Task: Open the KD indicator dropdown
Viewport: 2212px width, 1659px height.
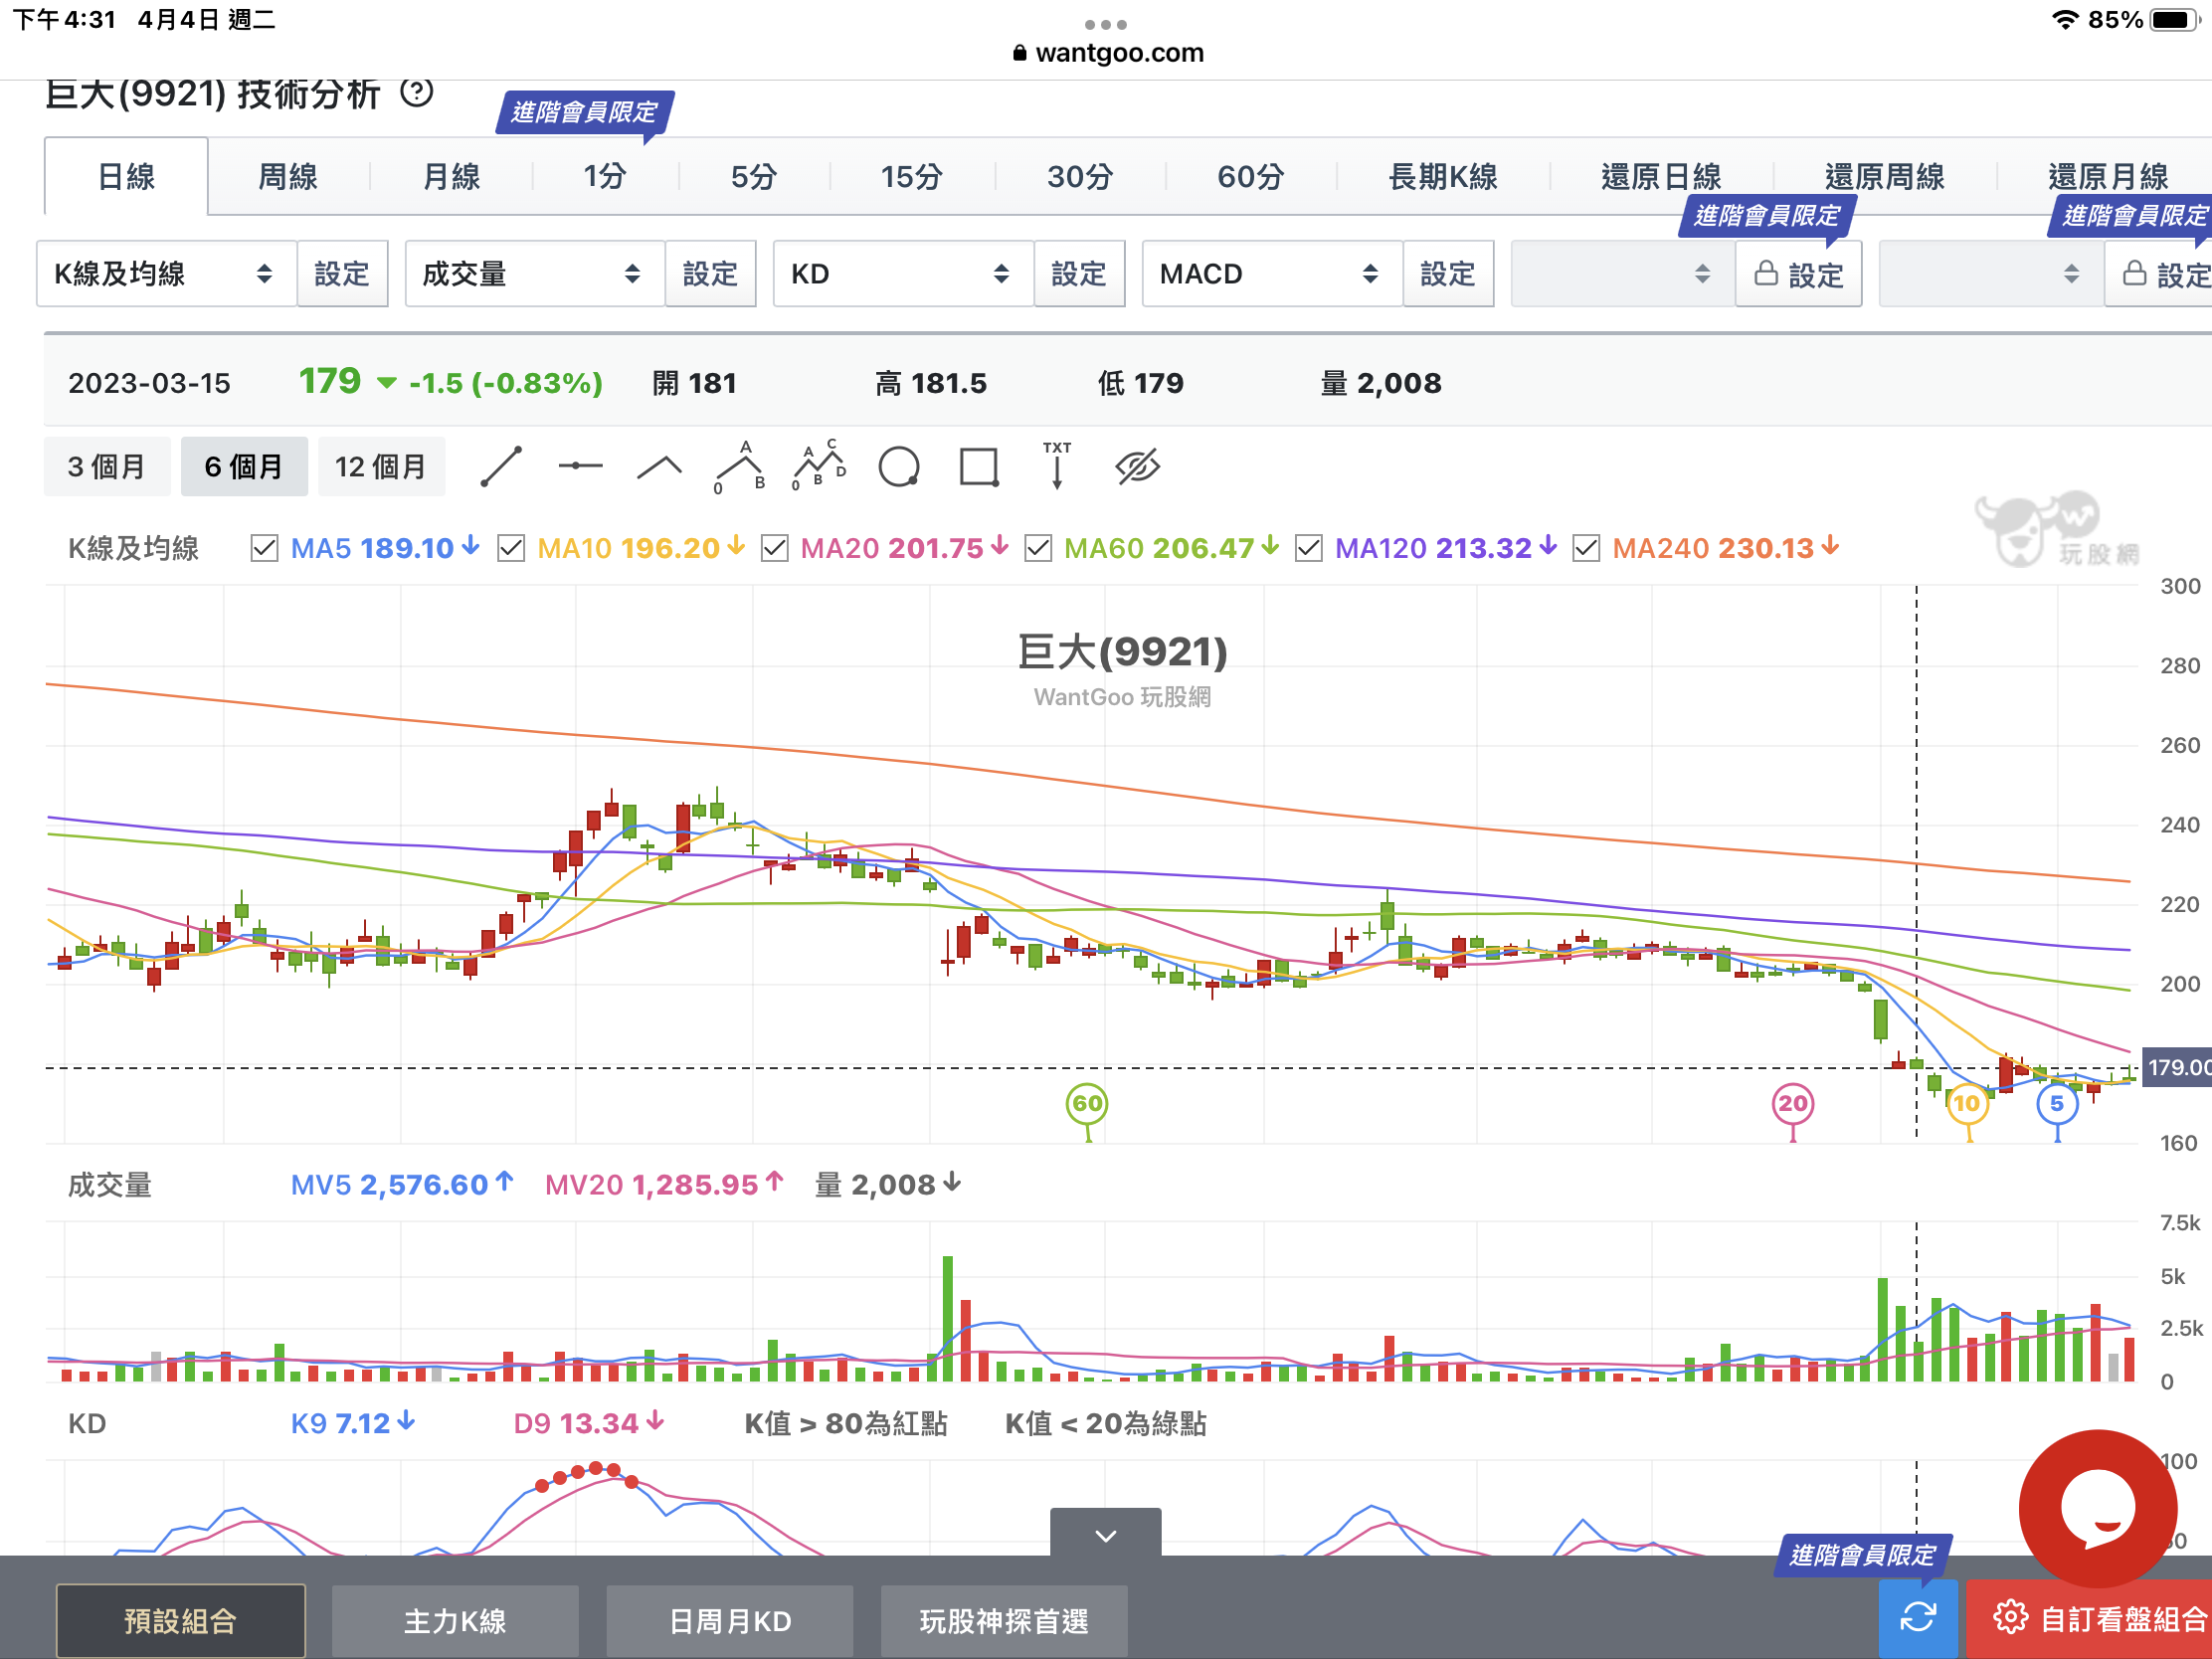Action: pyautogui.click(x=902, y=274)
